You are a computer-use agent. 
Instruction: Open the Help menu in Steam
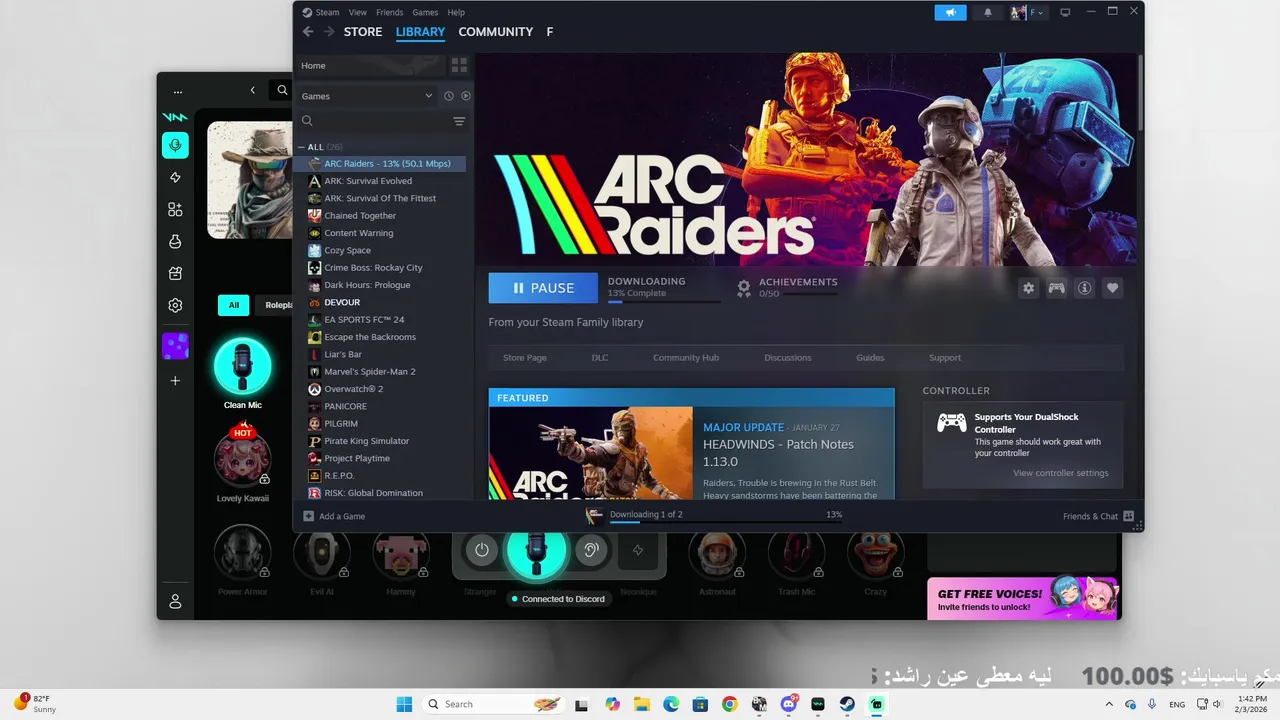456,12
